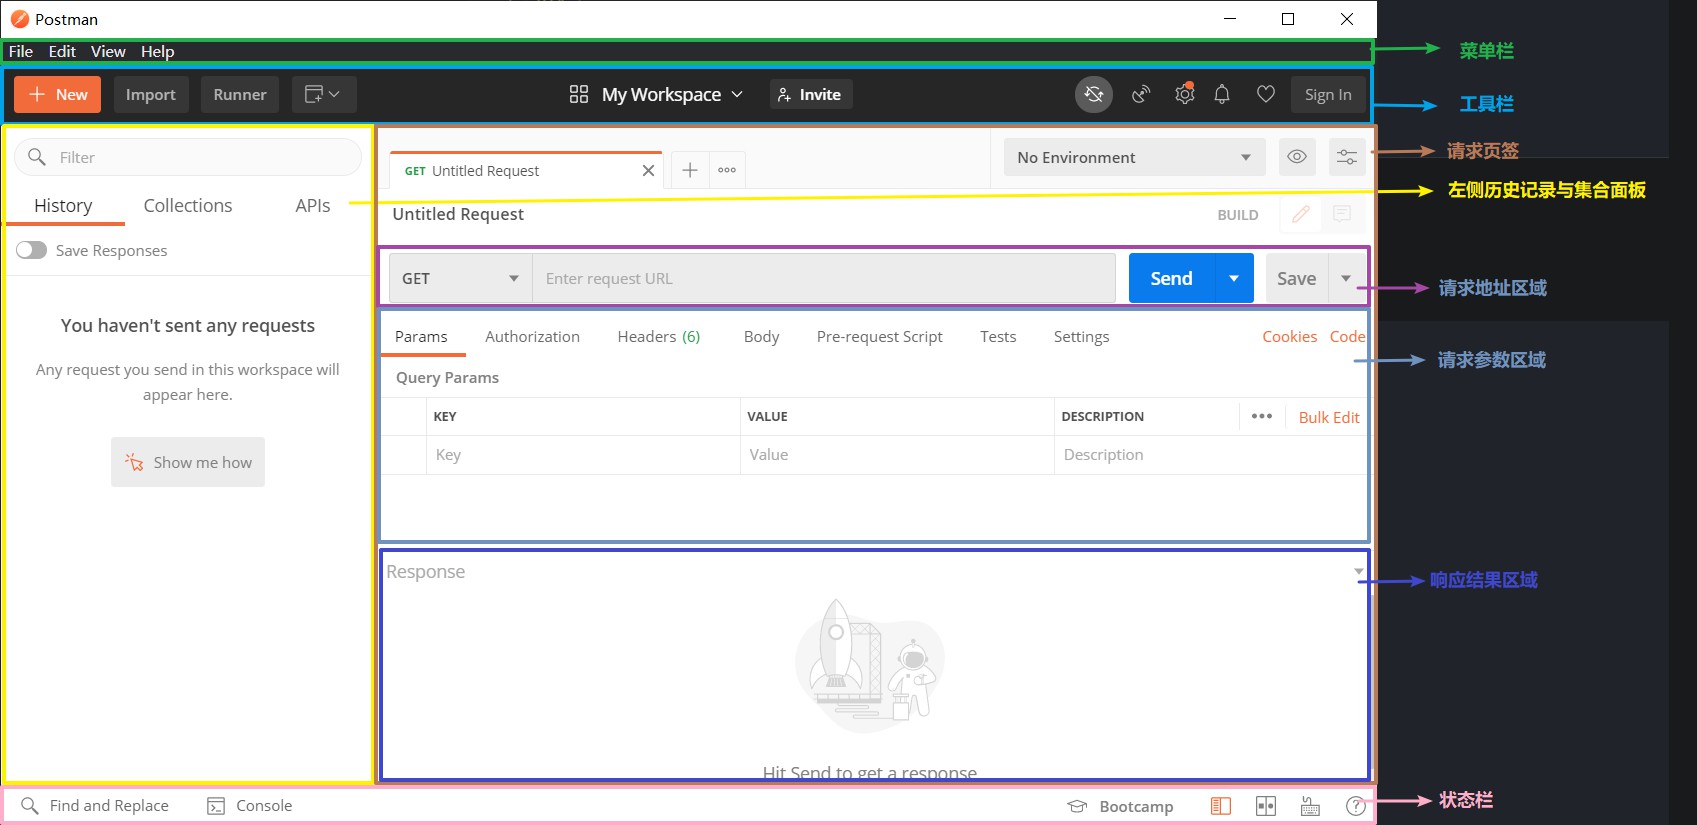Switch to the Collections tab
This screenshot has width=1697, height=825.
click(x=188, y=205)
